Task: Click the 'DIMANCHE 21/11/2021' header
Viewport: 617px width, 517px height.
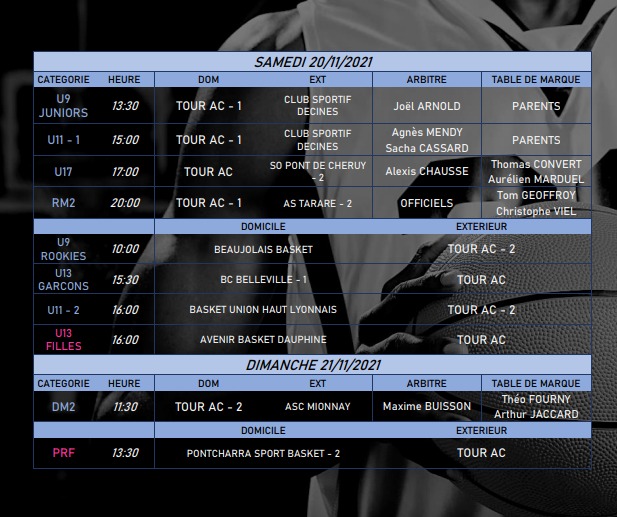Action: click(313, 366)
